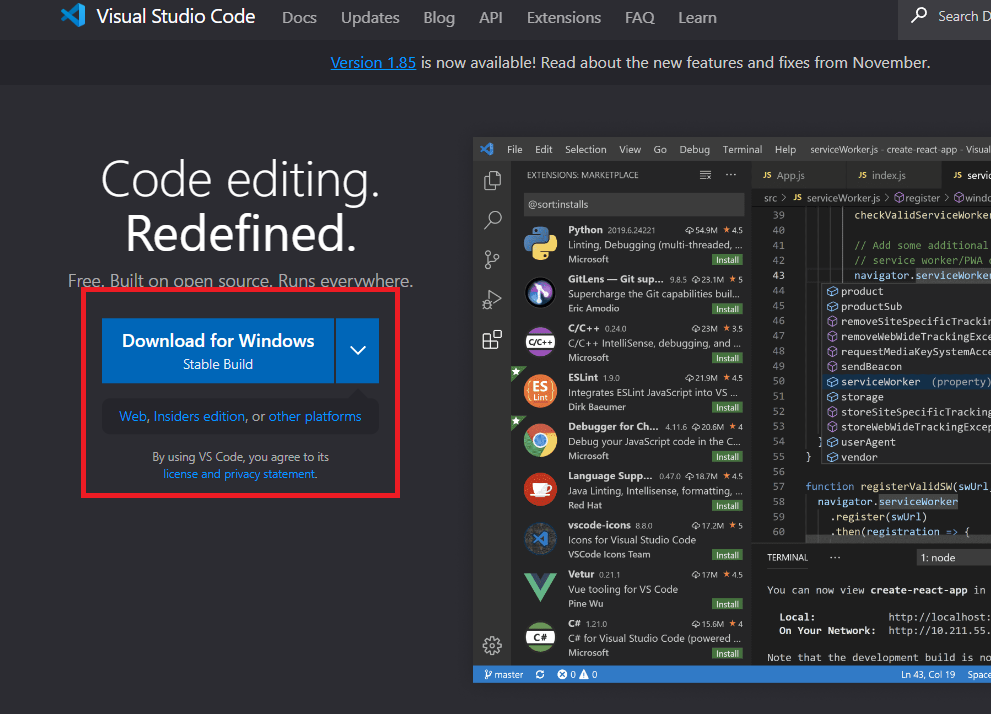Select the vendor autocomplete suggestion
Screen dimensions: 993x714
(908, 457)
